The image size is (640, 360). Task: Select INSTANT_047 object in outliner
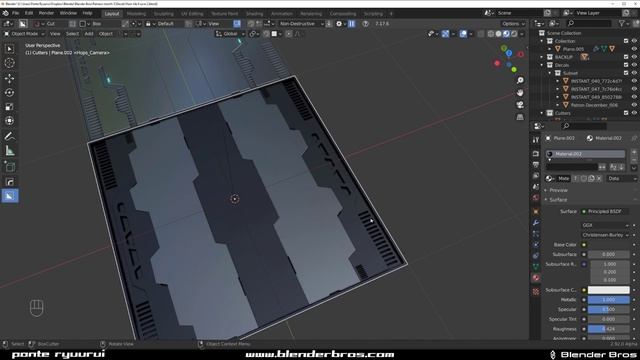(596, 89)
